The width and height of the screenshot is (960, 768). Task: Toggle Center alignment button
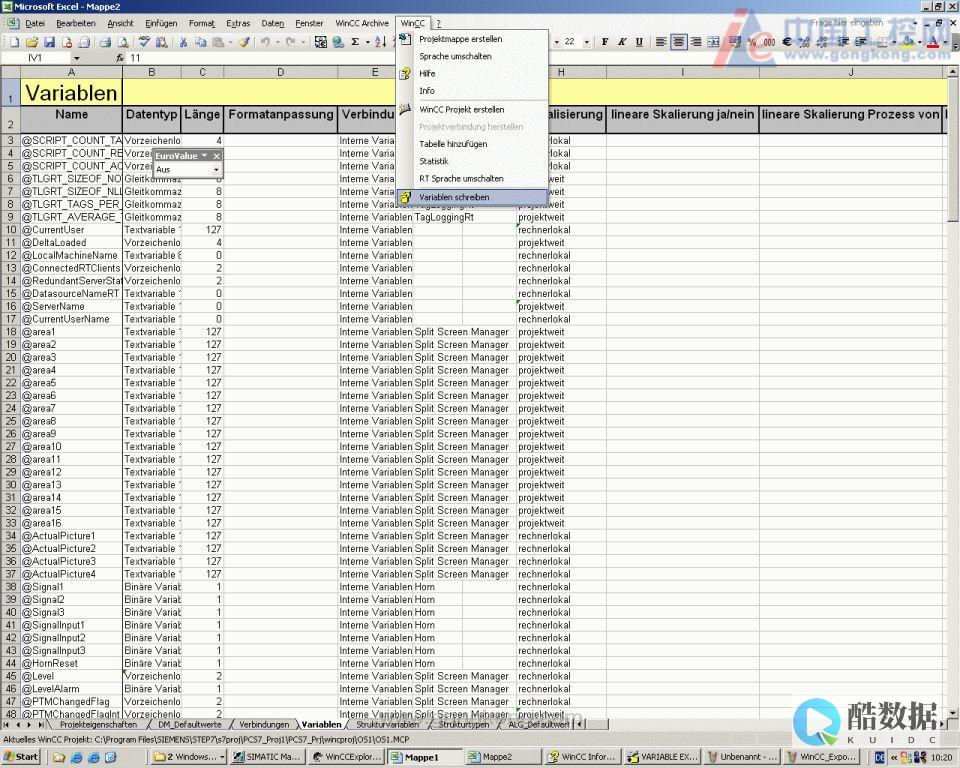tap(678, 42)
